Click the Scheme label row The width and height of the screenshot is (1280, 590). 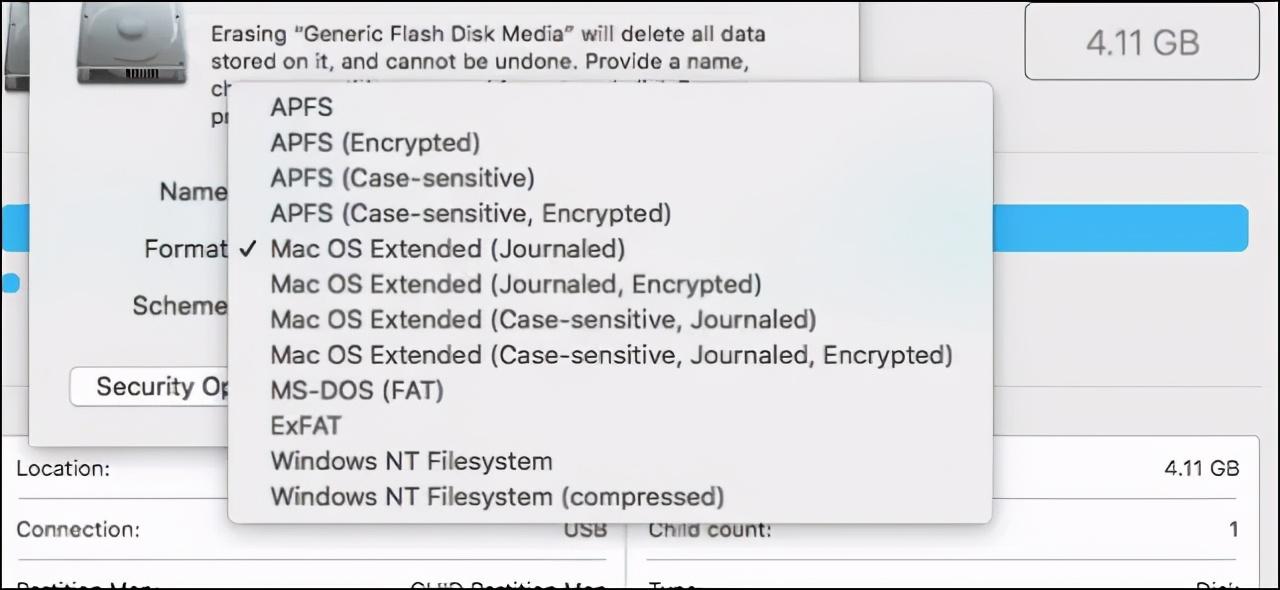click(181, 306)
